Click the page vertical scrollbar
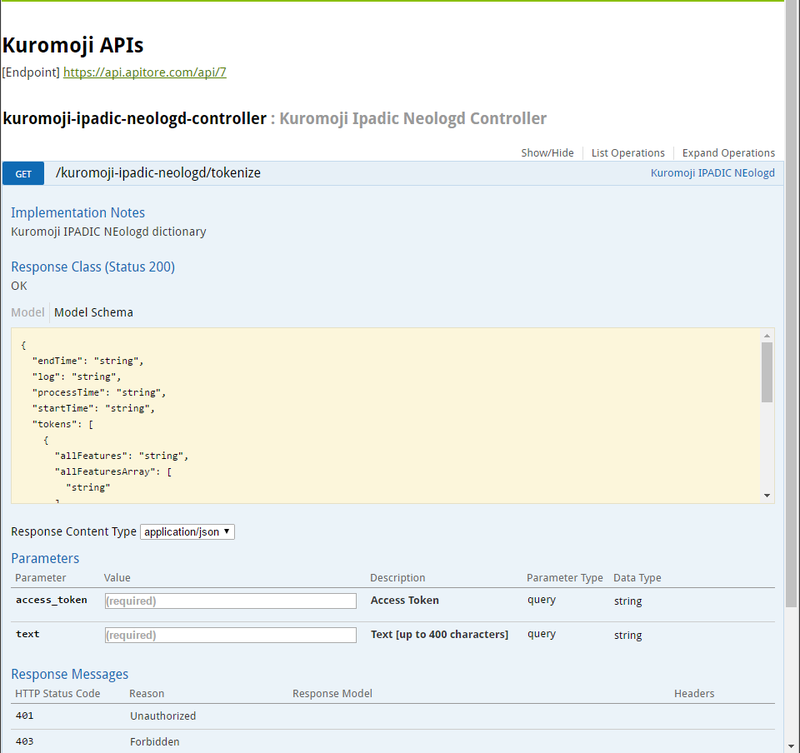This screenshot has width=800, height=753. 791,306
